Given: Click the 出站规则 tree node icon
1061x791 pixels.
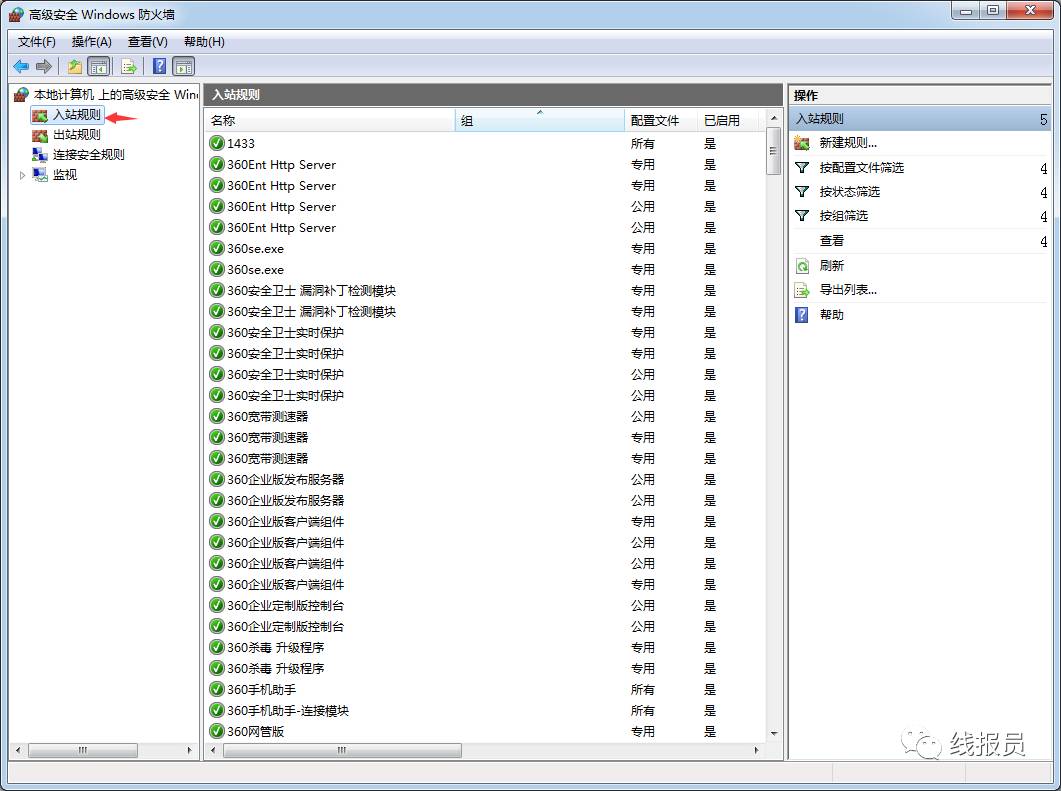Looking at the screenshot, I should pos(40,135).
